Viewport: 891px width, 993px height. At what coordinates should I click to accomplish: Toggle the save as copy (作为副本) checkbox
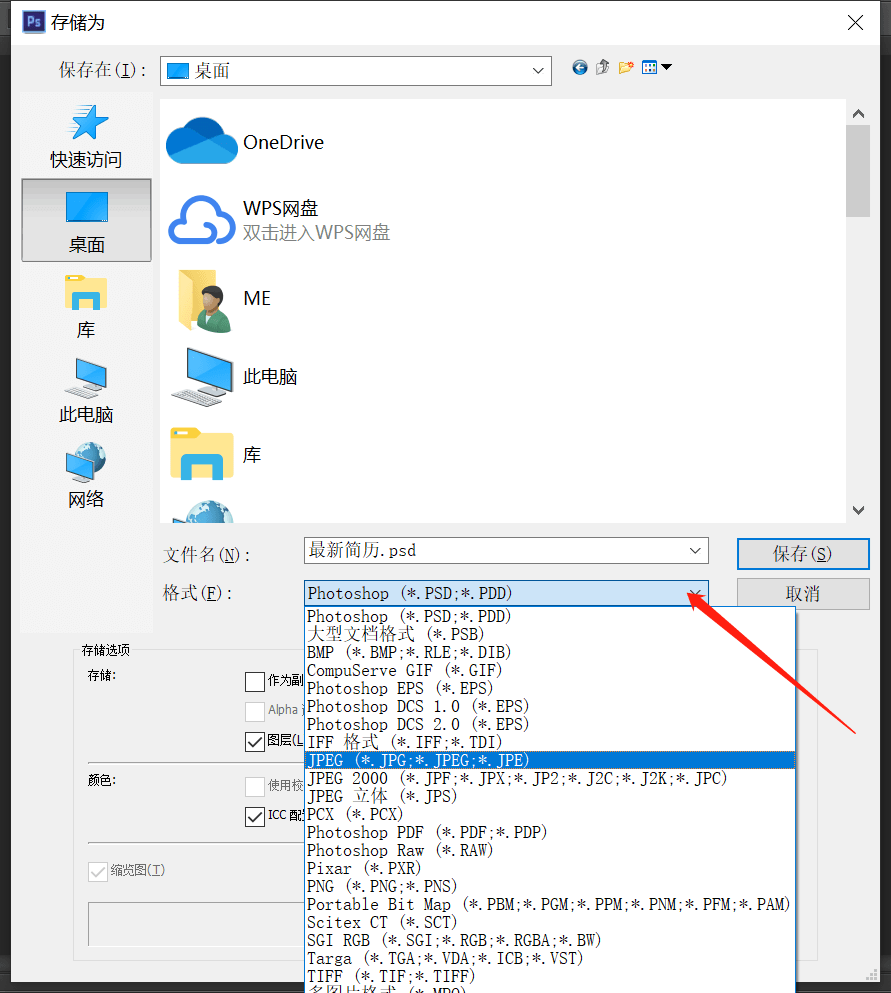tap(255, 682)
